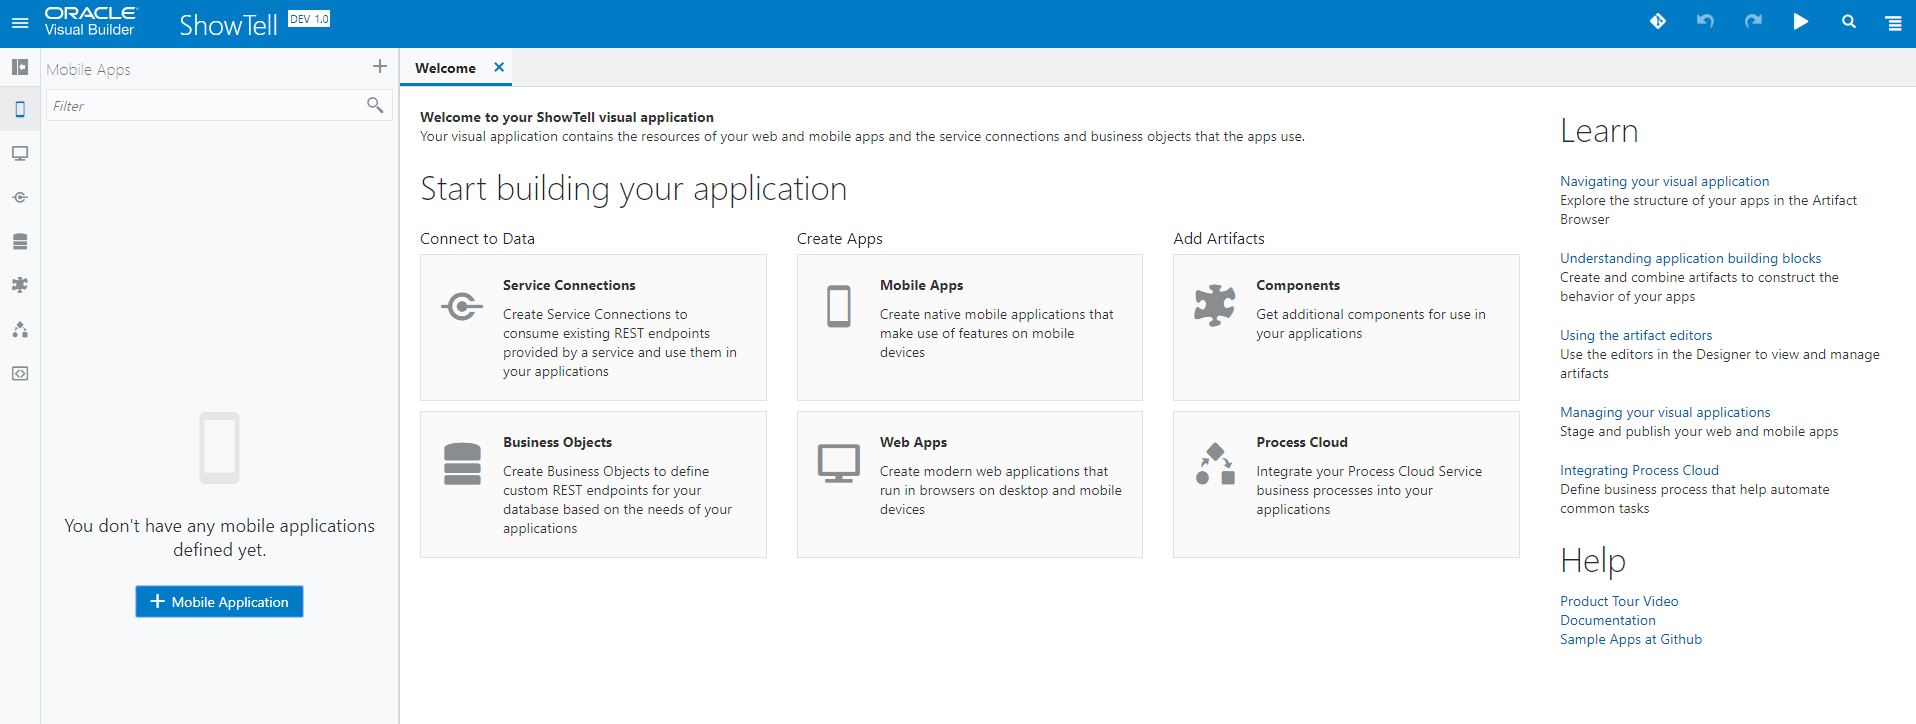Open the Web Apps card

[x=969, y=484]
